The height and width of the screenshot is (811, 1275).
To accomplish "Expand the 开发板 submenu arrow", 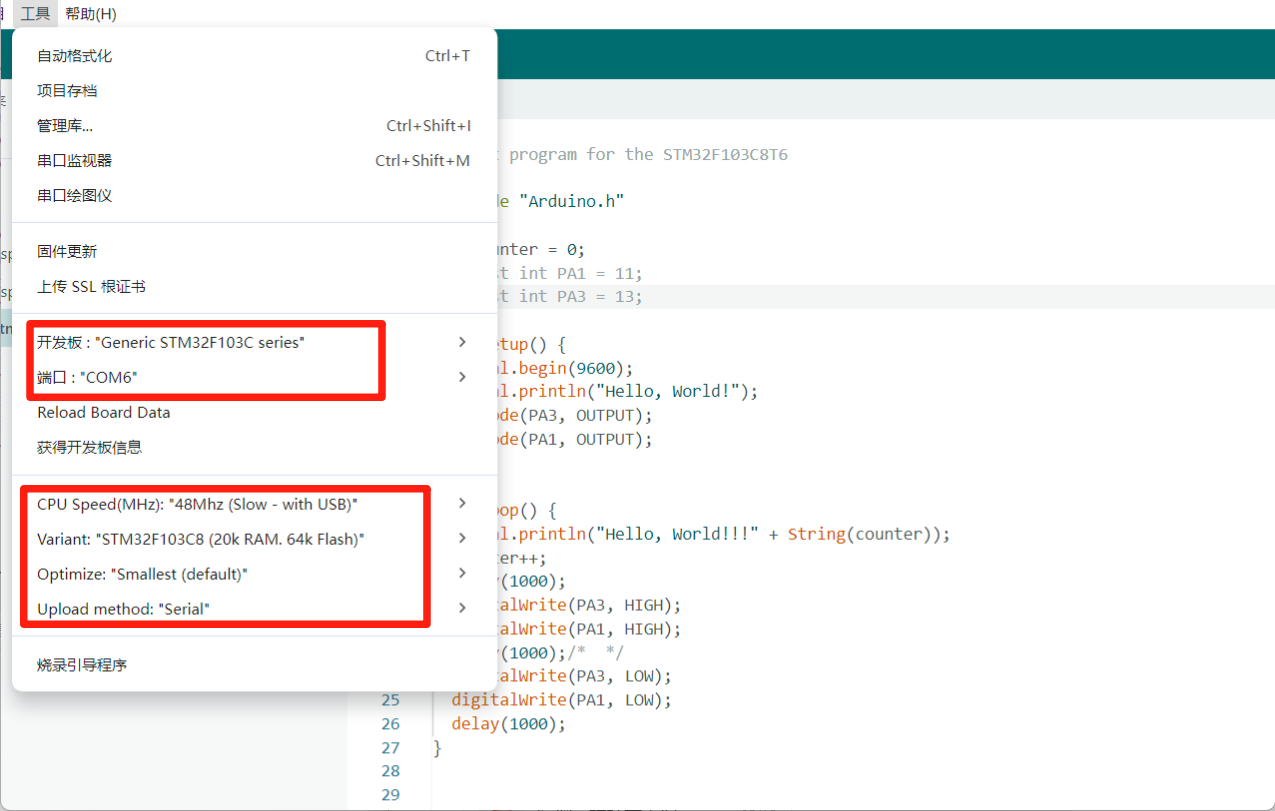I will (462, 342).
